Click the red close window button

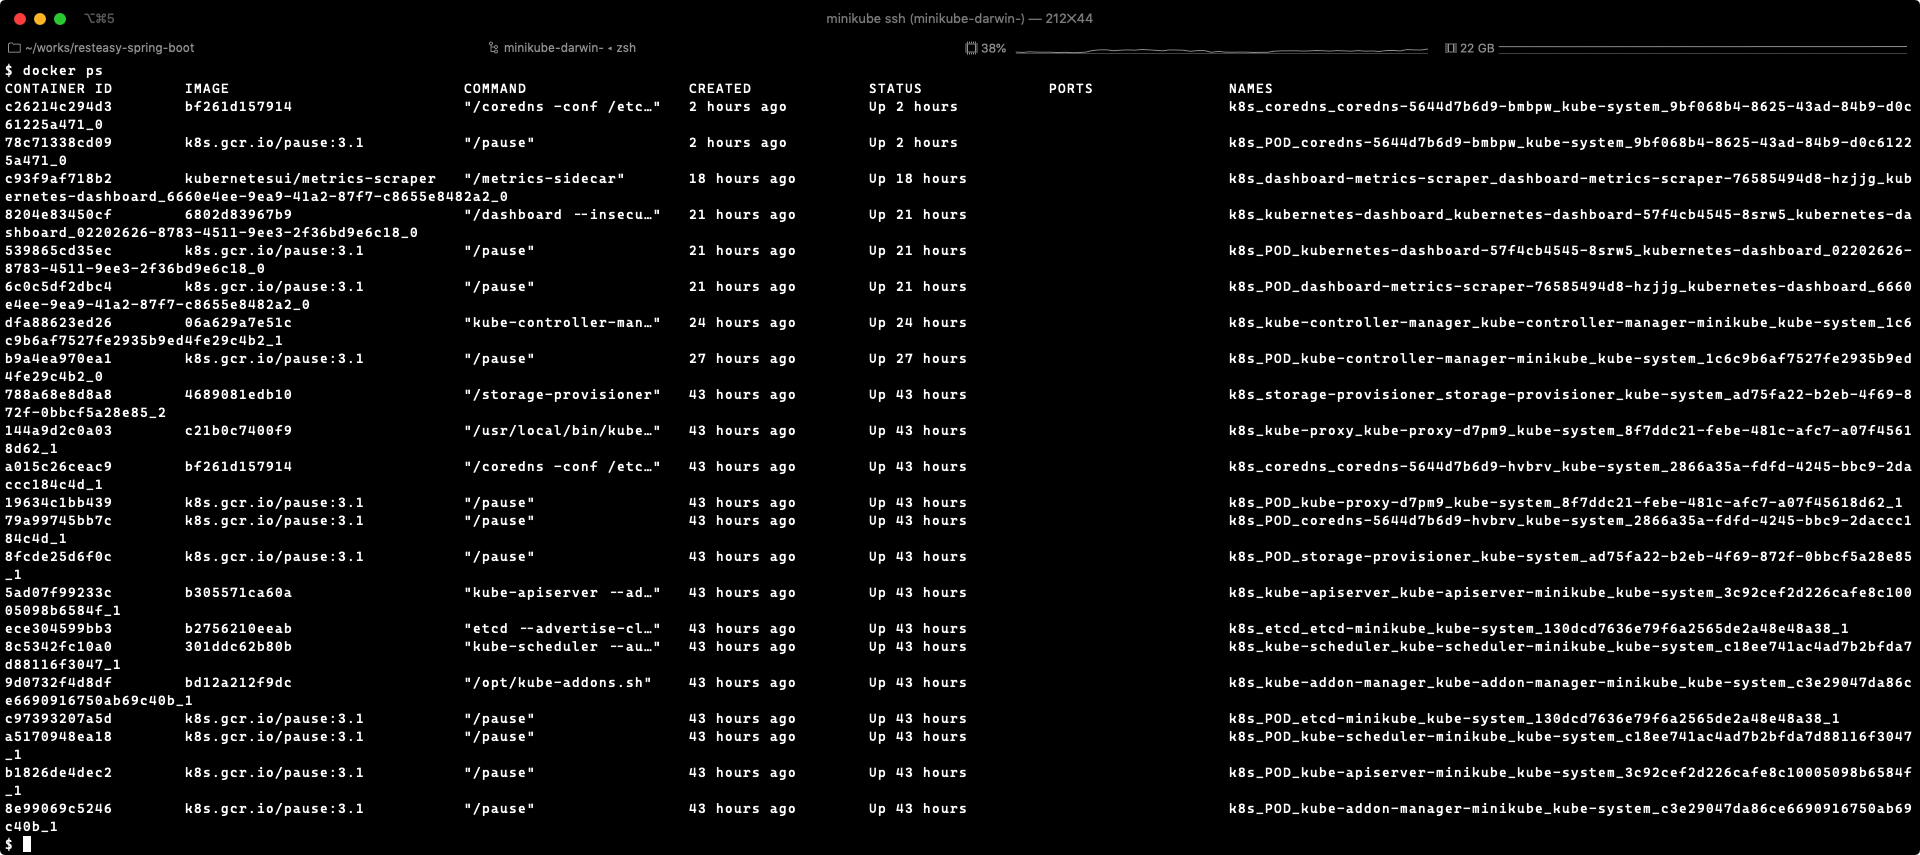(x=20, y=19)
